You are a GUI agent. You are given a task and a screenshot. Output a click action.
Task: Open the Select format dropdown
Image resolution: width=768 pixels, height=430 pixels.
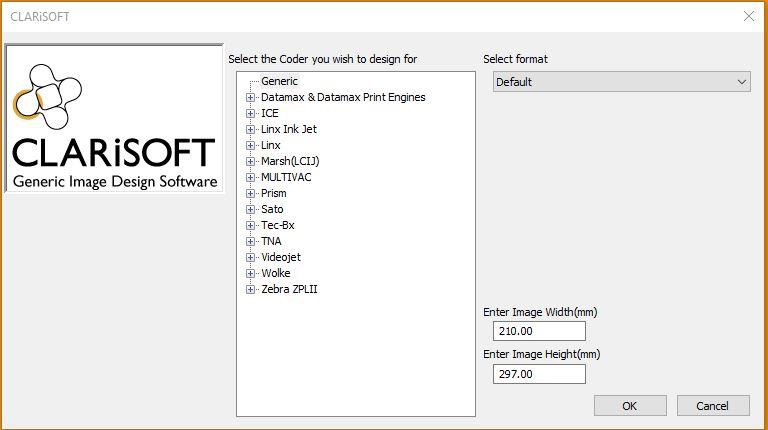pos(621,82)
